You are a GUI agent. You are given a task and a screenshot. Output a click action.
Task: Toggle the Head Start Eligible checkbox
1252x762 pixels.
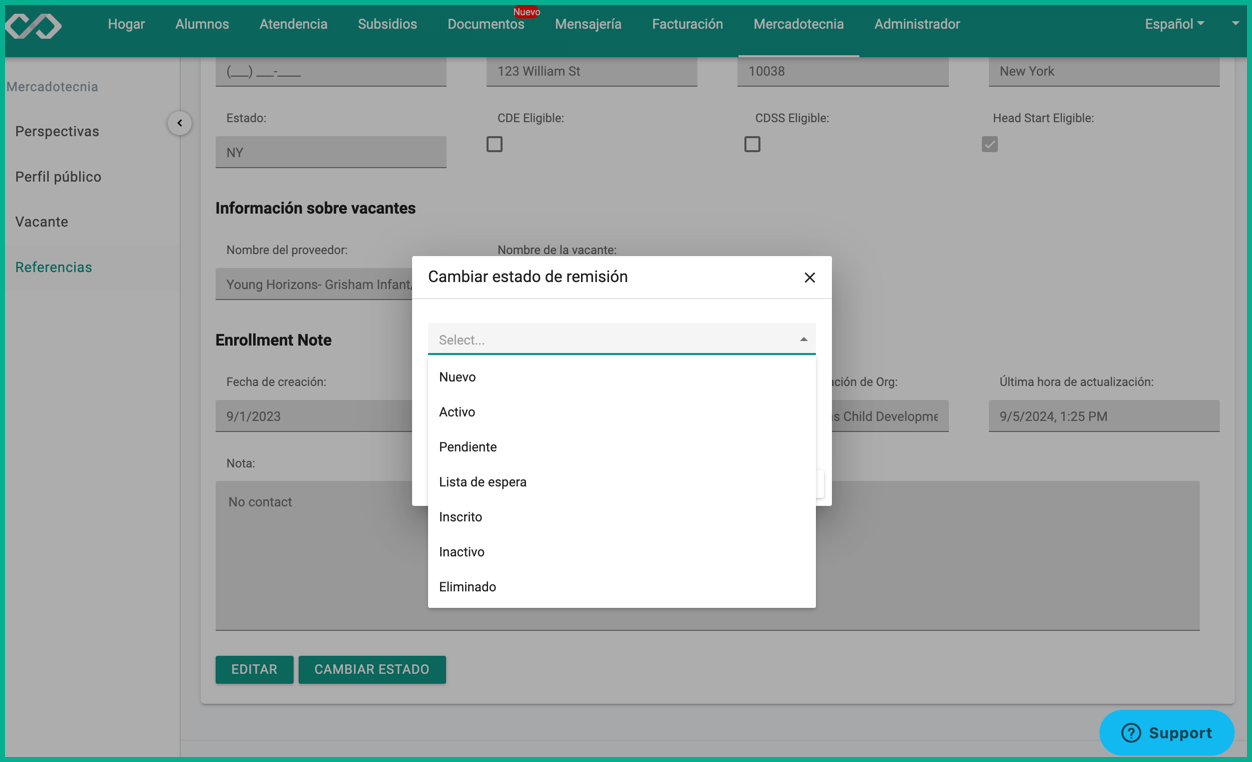click(x=990, y=144)
